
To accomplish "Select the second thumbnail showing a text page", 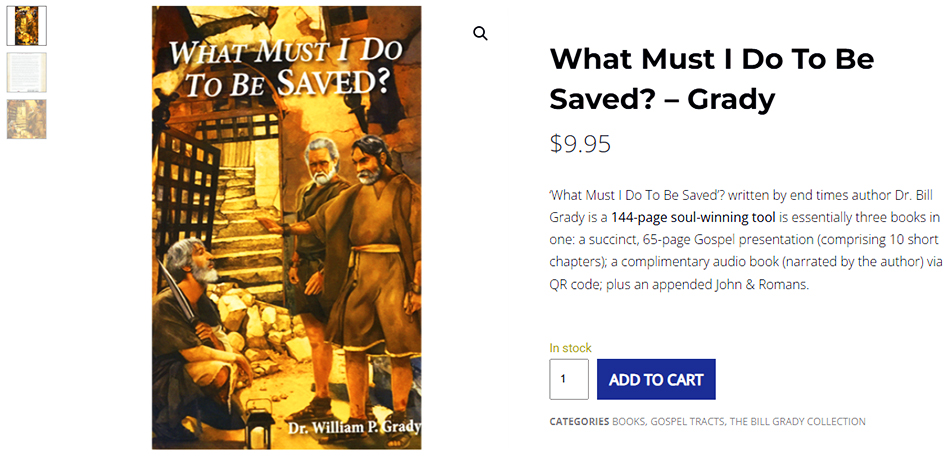I will pos(27,72).
